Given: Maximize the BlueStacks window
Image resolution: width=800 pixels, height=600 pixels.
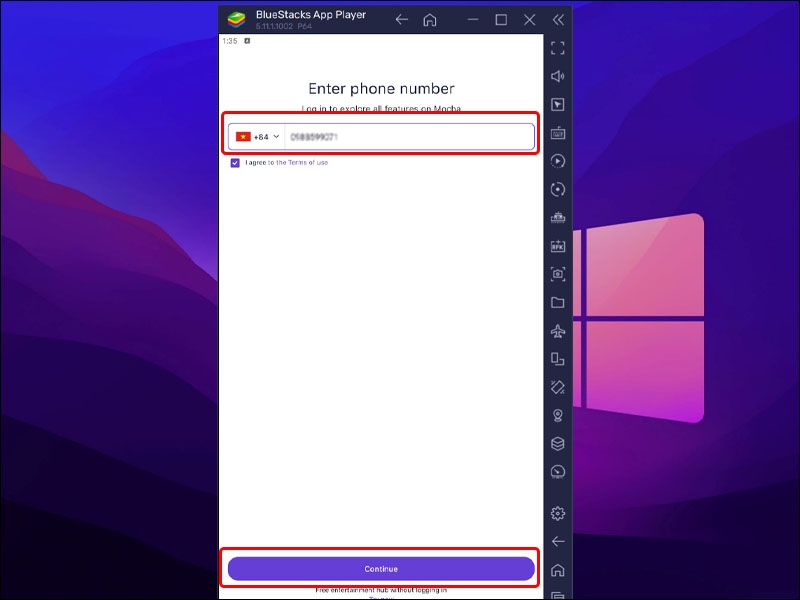Looking at the screenshot, I should 501,20.
